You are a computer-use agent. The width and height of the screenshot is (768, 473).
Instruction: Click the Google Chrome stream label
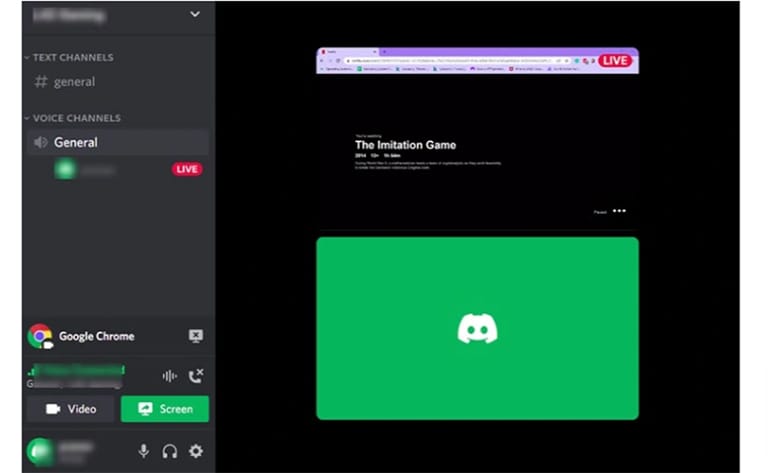pyautogui.click(x=96, y=336)
